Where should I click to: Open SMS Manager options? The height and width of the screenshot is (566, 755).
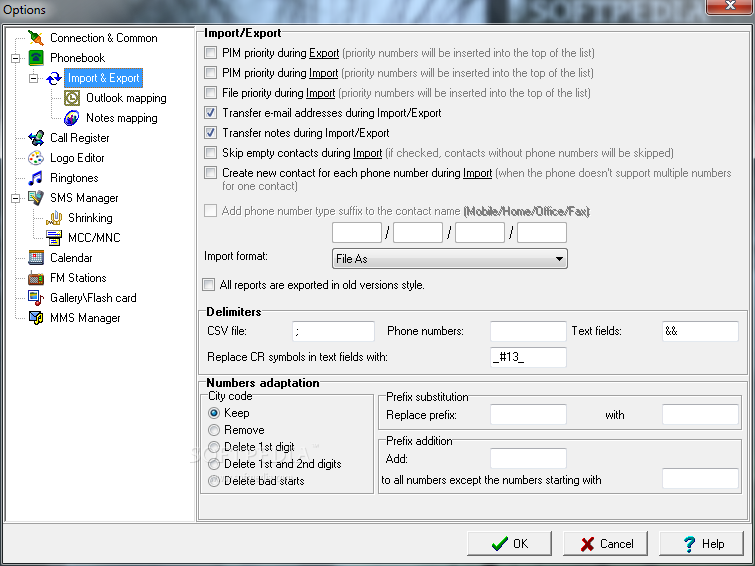pyautogui.click(x=84, y=198)
